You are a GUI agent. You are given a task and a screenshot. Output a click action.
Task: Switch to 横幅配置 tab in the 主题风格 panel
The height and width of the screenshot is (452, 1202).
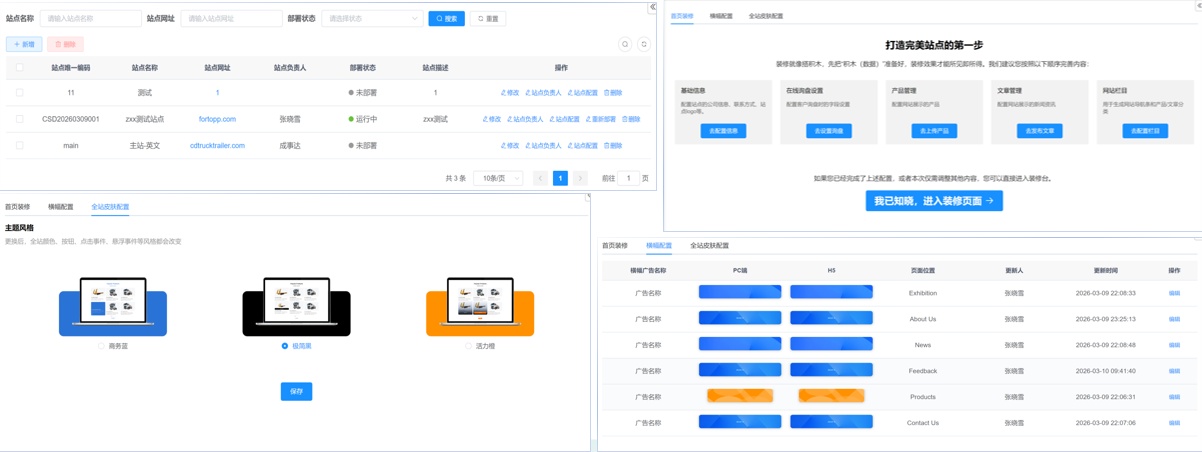pos(60,207)
